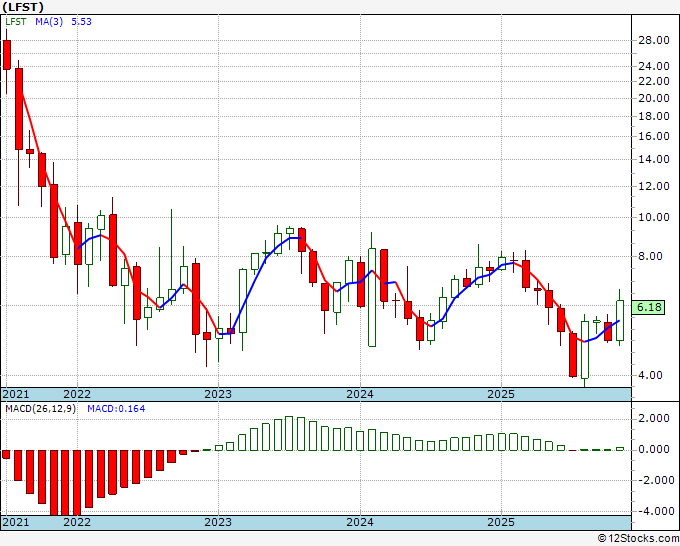Click the tallest green MACD histogram bar
The height and width of the screenshot is (546, 680).
click(289, 433)
